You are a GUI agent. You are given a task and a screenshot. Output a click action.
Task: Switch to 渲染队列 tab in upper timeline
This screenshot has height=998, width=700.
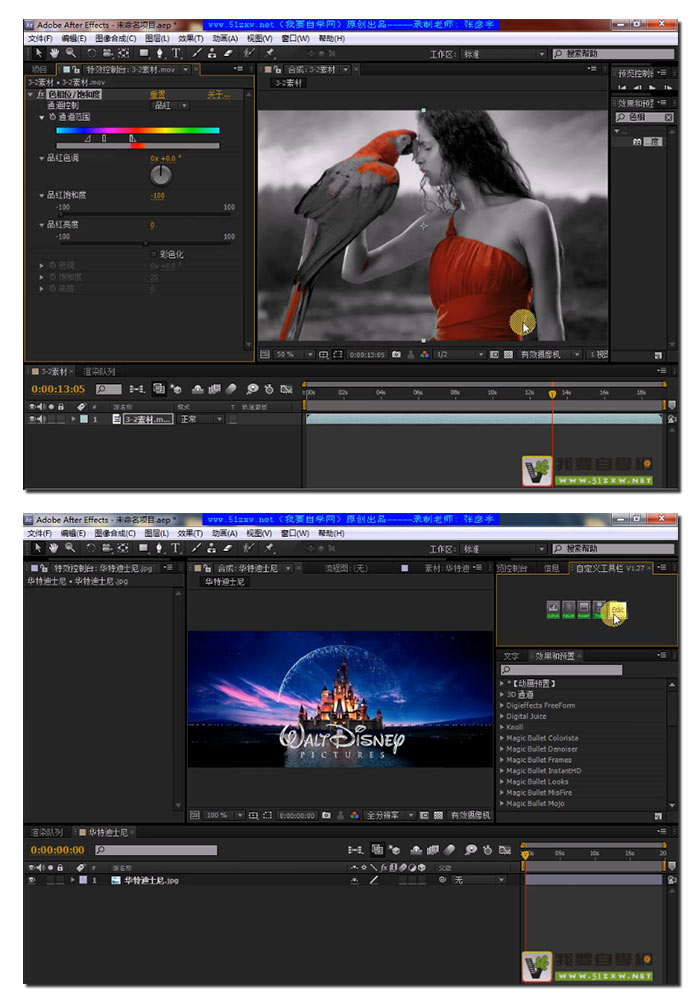tap(99, 371)
